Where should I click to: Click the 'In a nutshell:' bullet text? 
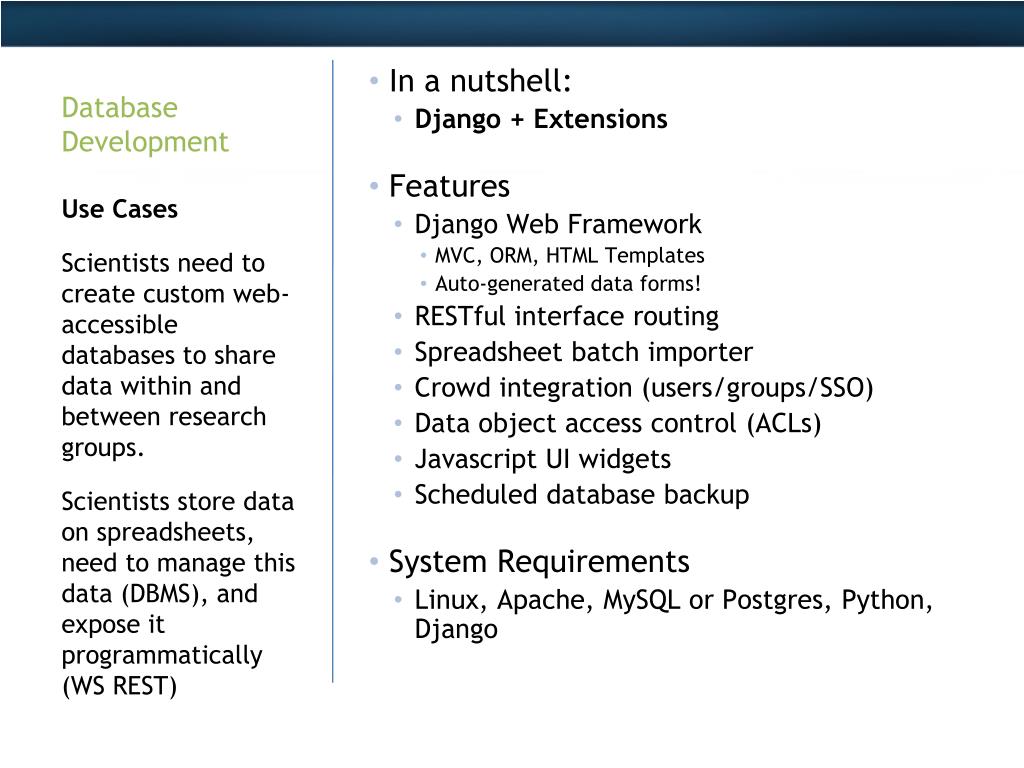[x=480, y=82]
